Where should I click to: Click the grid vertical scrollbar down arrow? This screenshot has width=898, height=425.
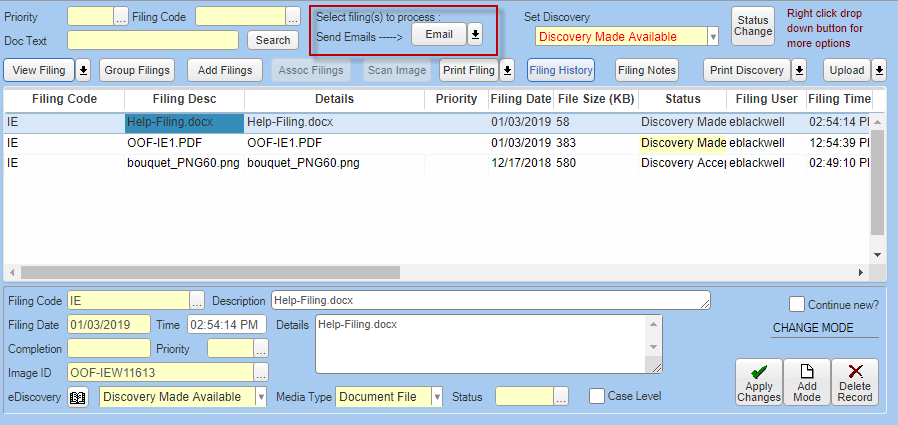click(877, 254)
